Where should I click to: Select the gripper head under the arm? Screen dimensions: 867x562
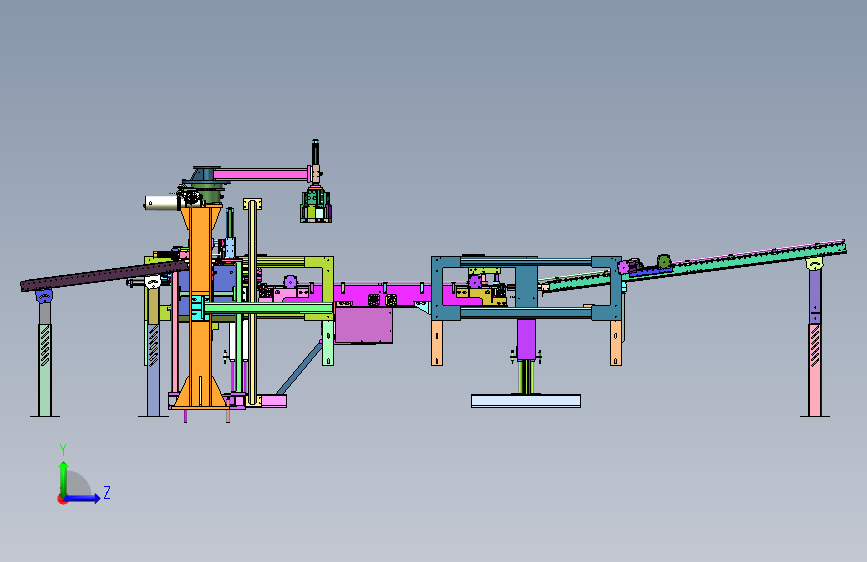pos(316,206)
